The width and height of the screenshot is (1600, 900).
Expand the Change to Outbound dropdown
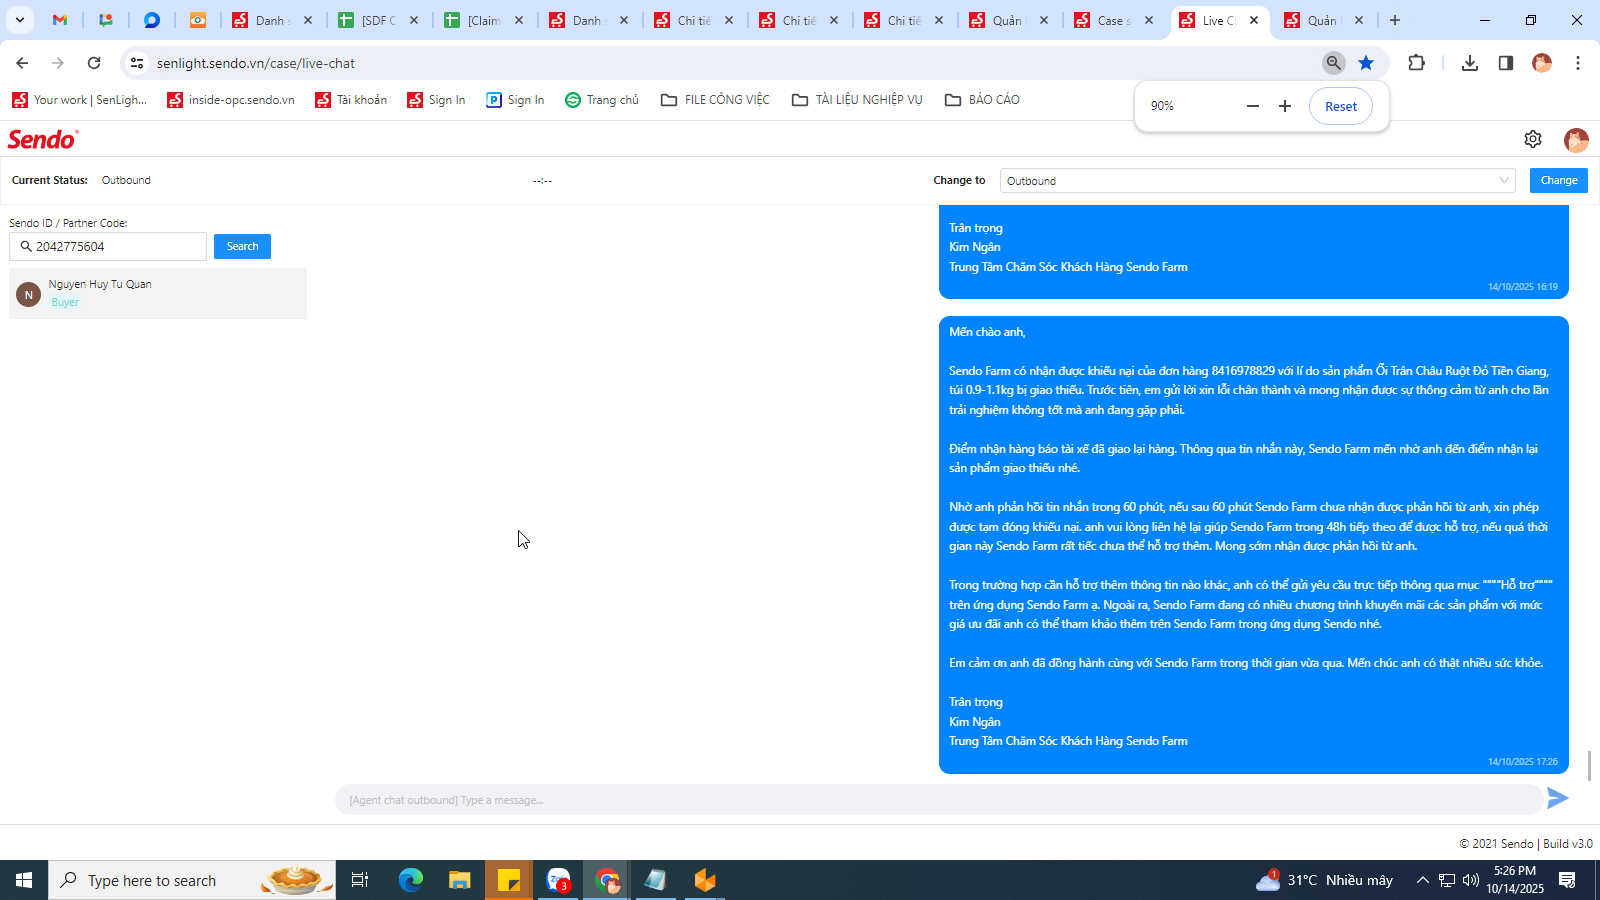(x=1258, y=181)
